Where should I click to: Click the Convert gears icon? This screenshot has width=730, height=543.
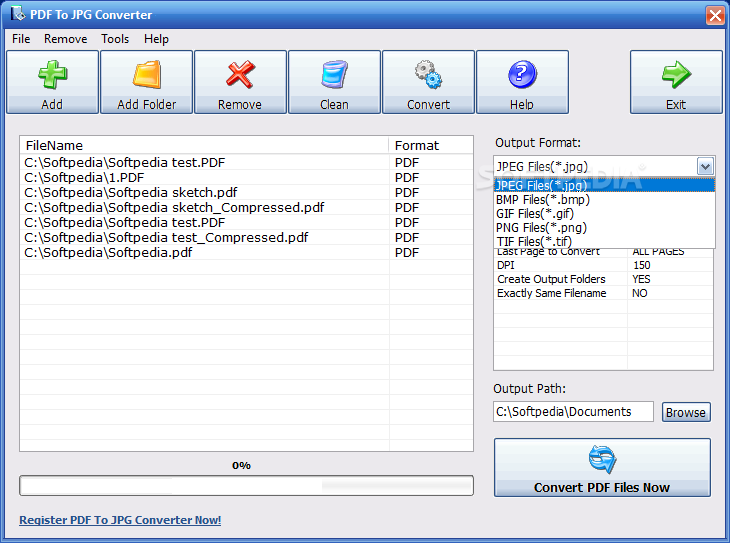pyautogui.click(x=428, y=75)
